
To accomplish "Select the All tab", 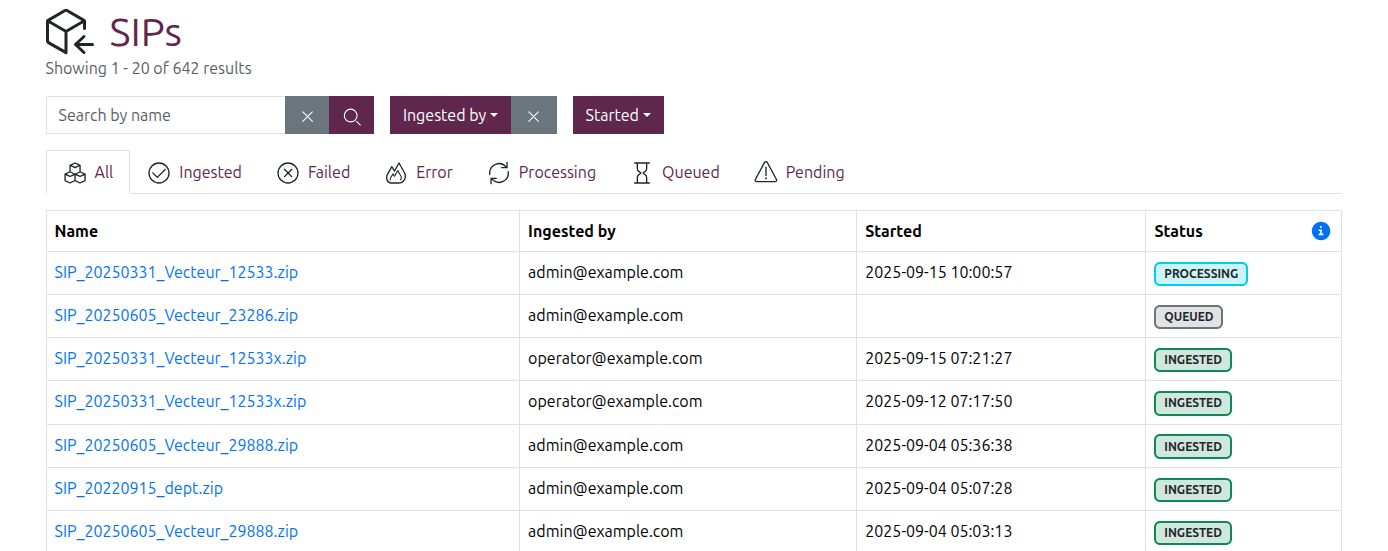I will click(x=88, y=172).
